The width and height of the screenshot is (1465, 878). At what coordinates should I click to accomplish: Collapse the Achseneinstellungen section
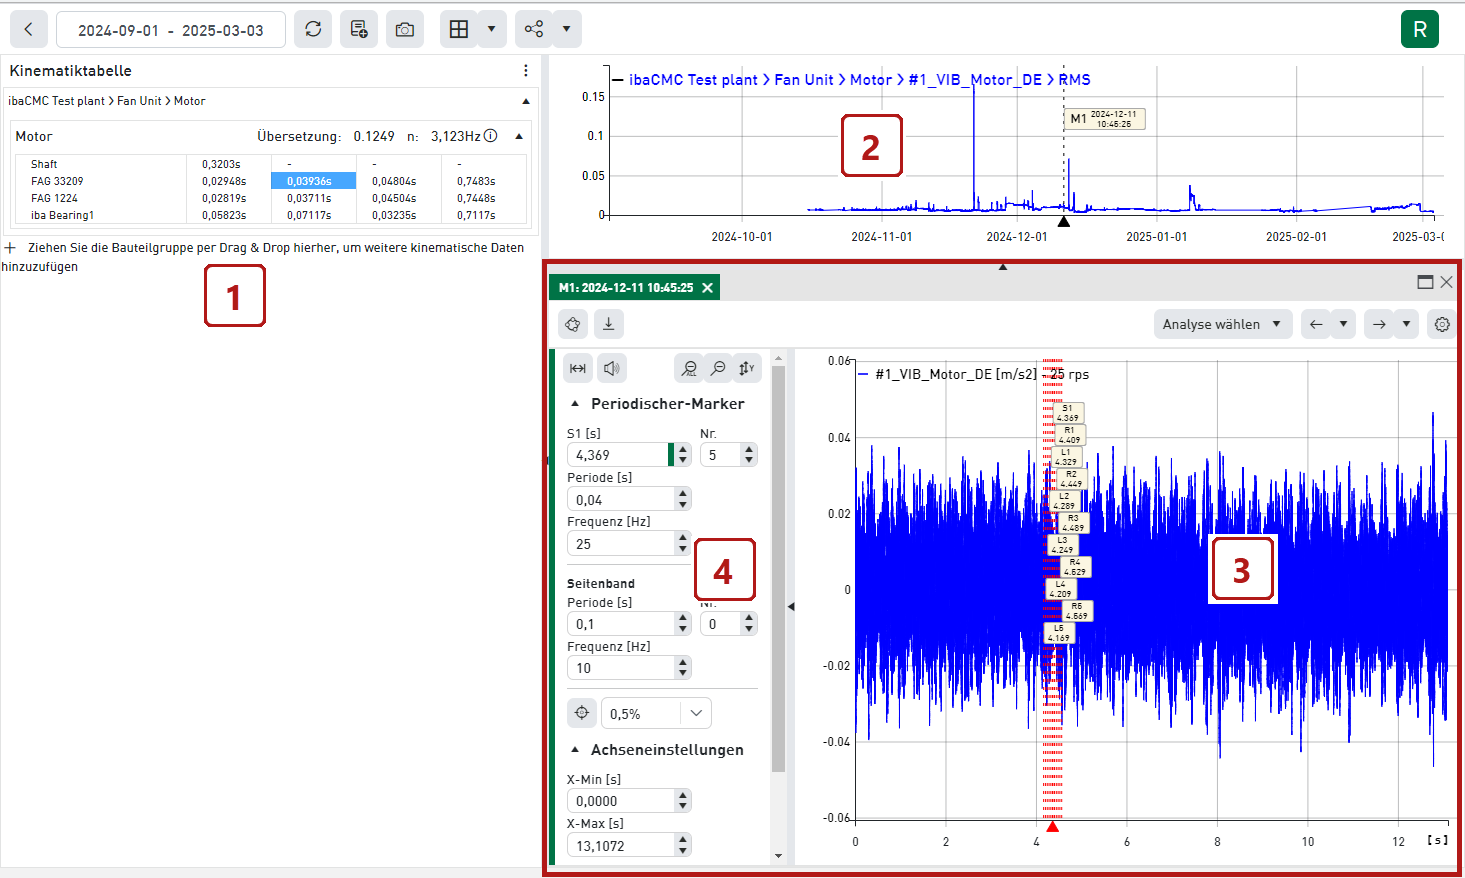[x=575, y=750]
